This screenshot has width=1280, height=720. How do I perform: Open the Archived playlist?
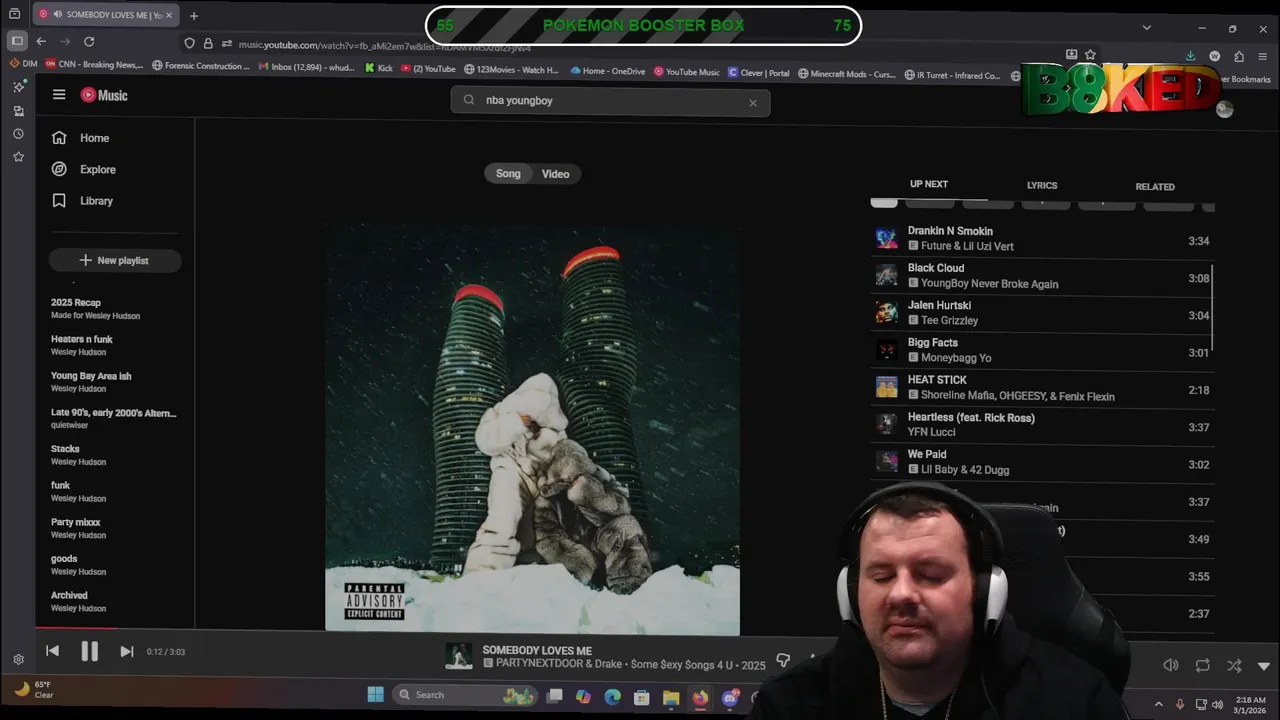pos(78,601)
